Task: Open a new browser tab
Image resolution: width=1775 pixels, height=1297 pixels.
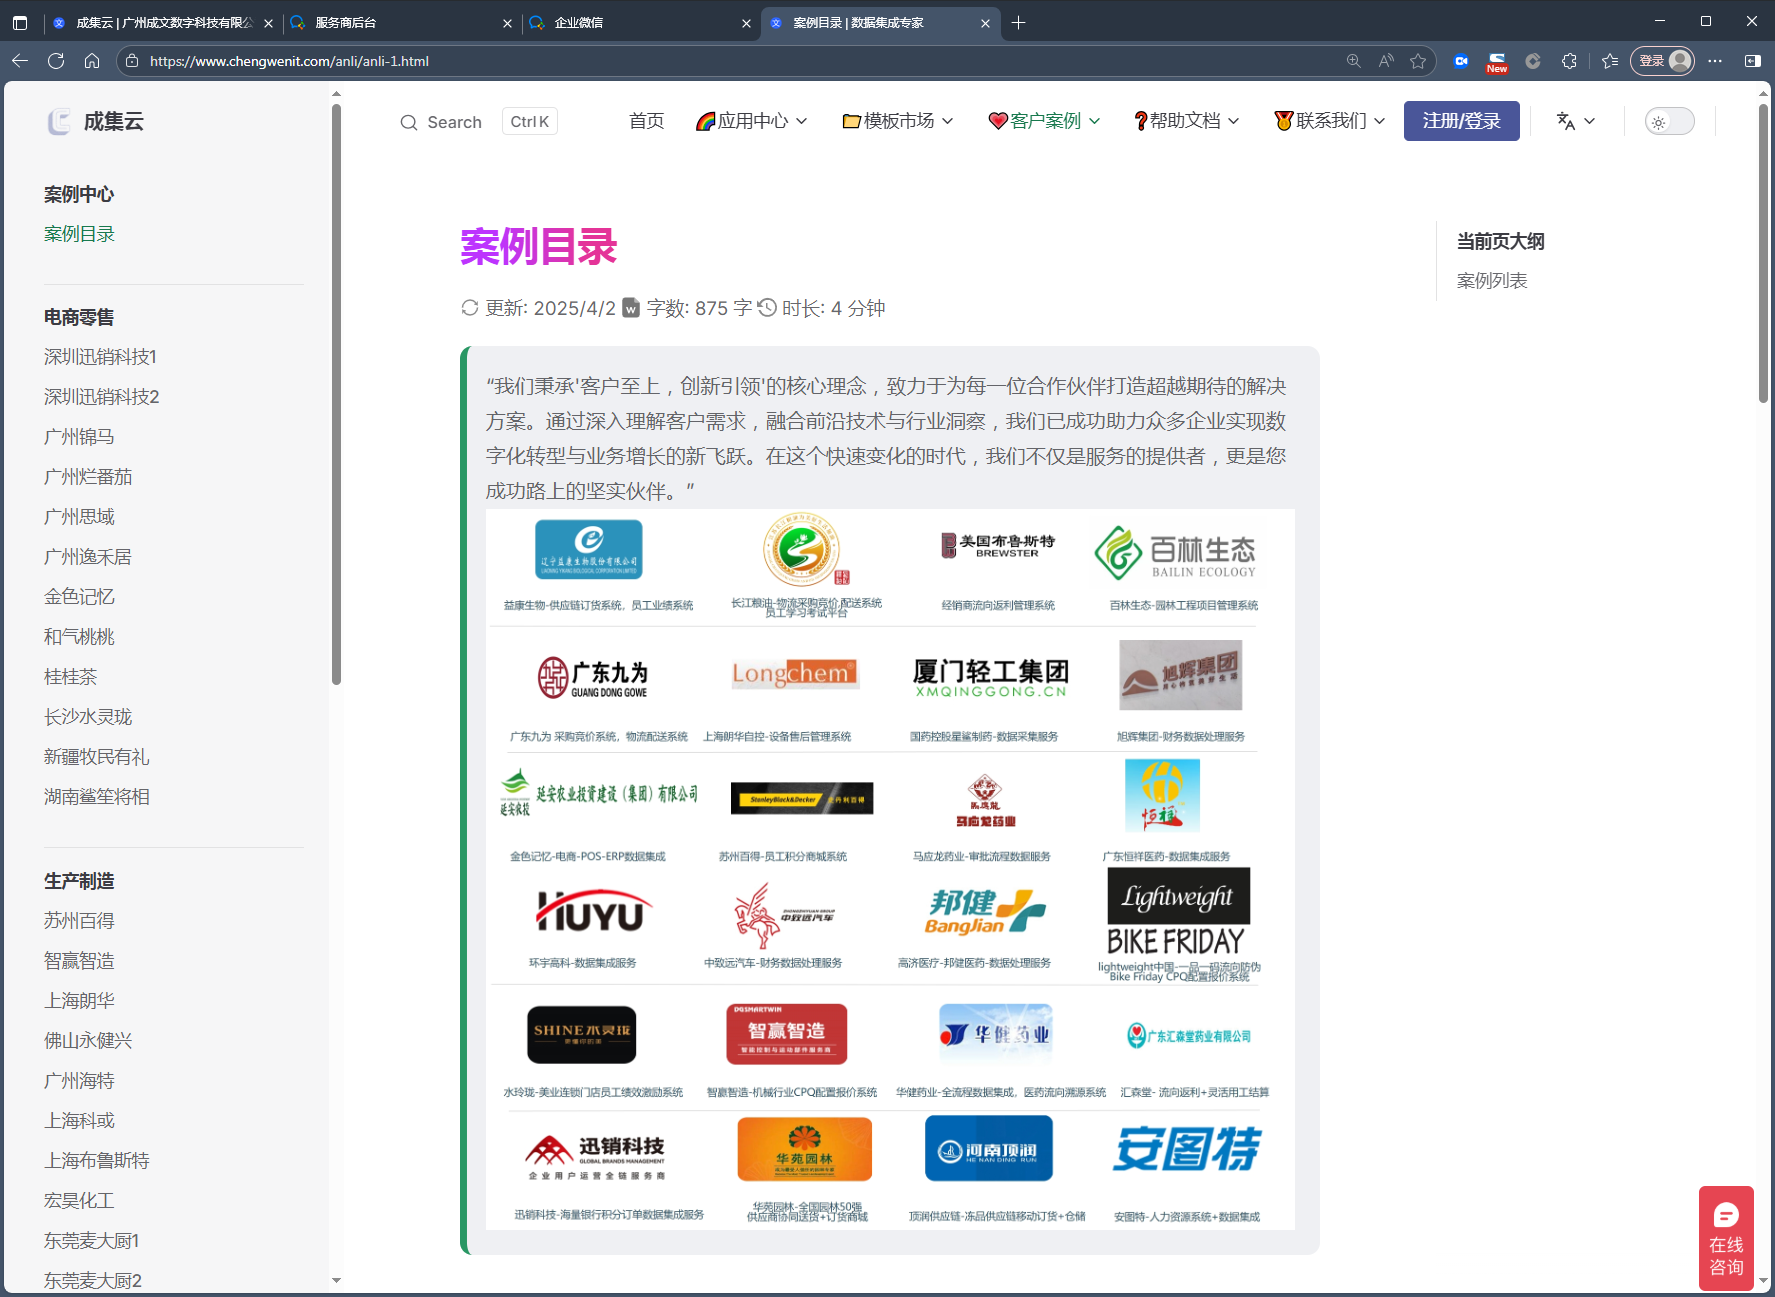Action: click(1018, 22)
